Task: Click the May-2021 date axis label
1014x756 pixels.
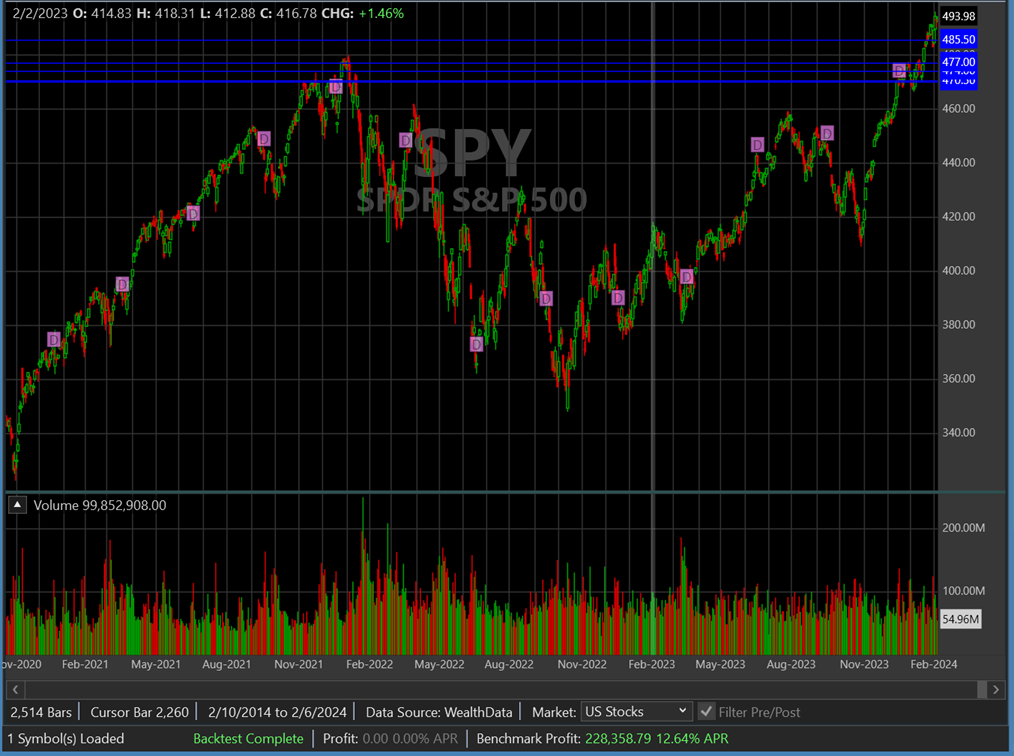Action: click(156, 664)
